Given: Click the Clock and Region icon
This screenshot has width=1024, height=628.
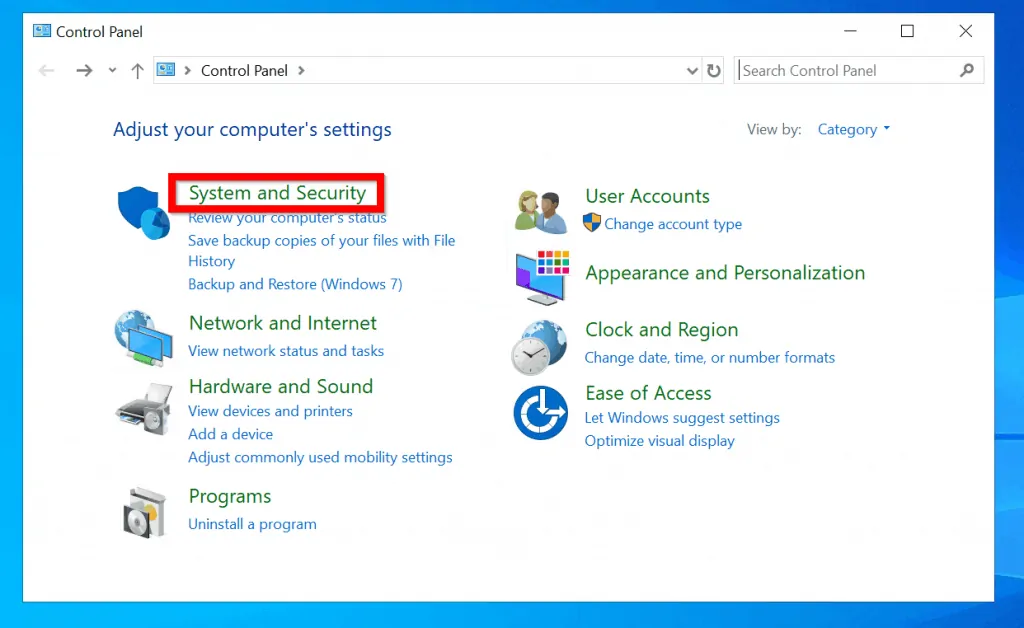Looking at the screenshot, I should pos(540,346).
